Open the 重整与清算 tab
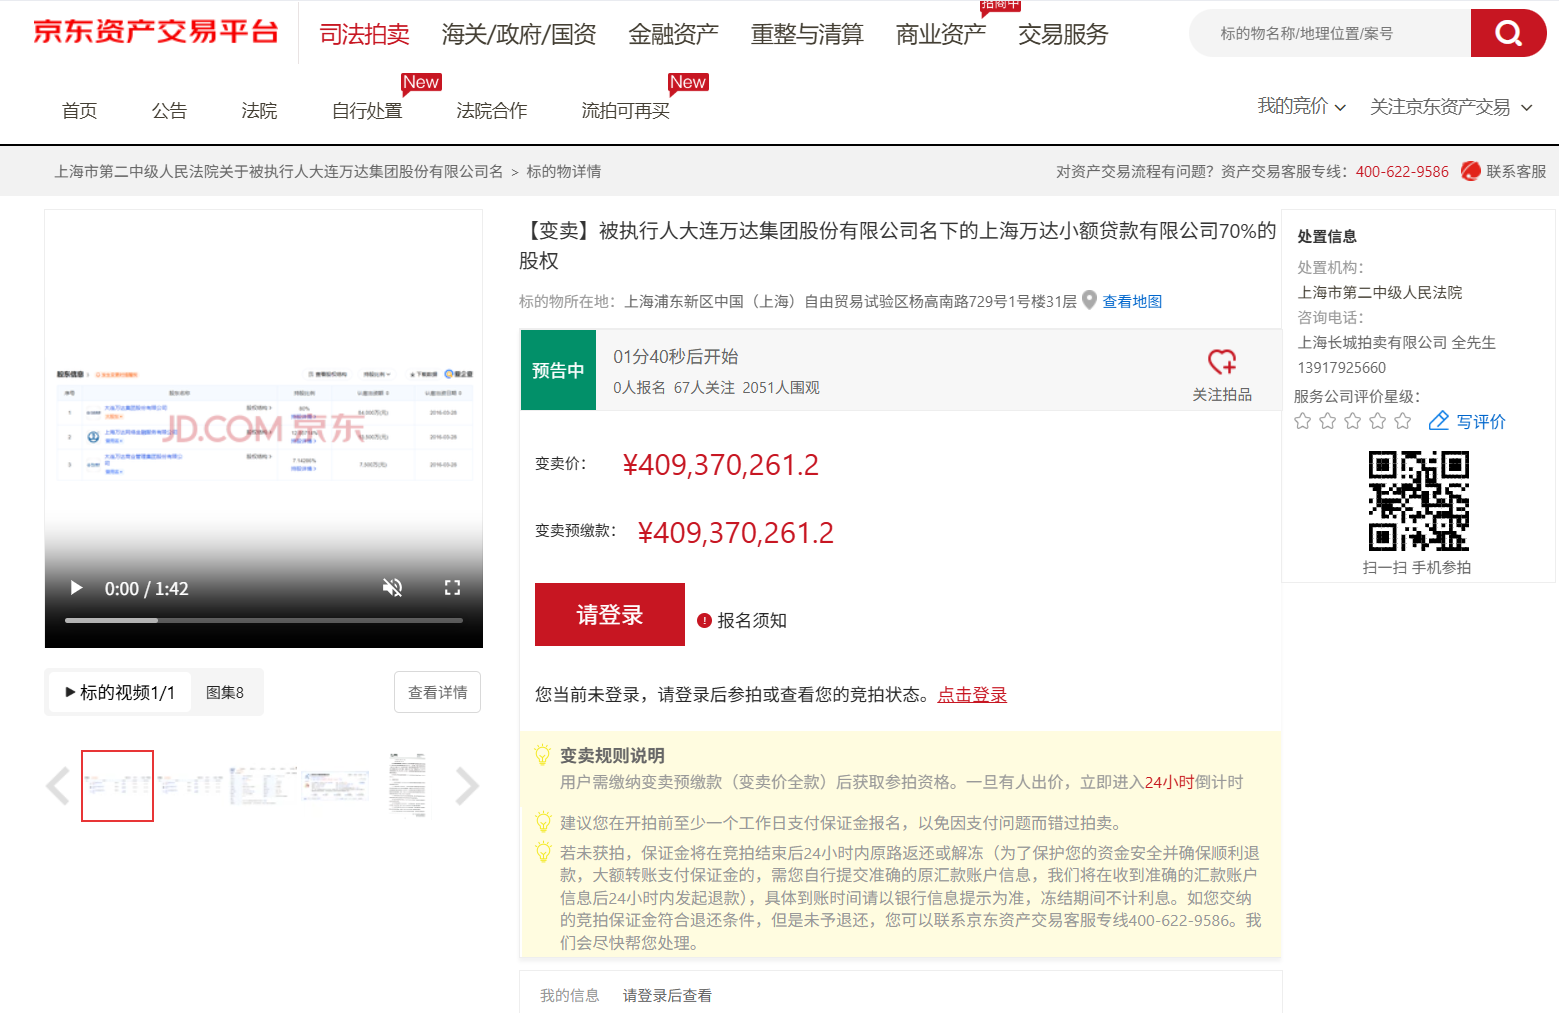 coord(807,34)
